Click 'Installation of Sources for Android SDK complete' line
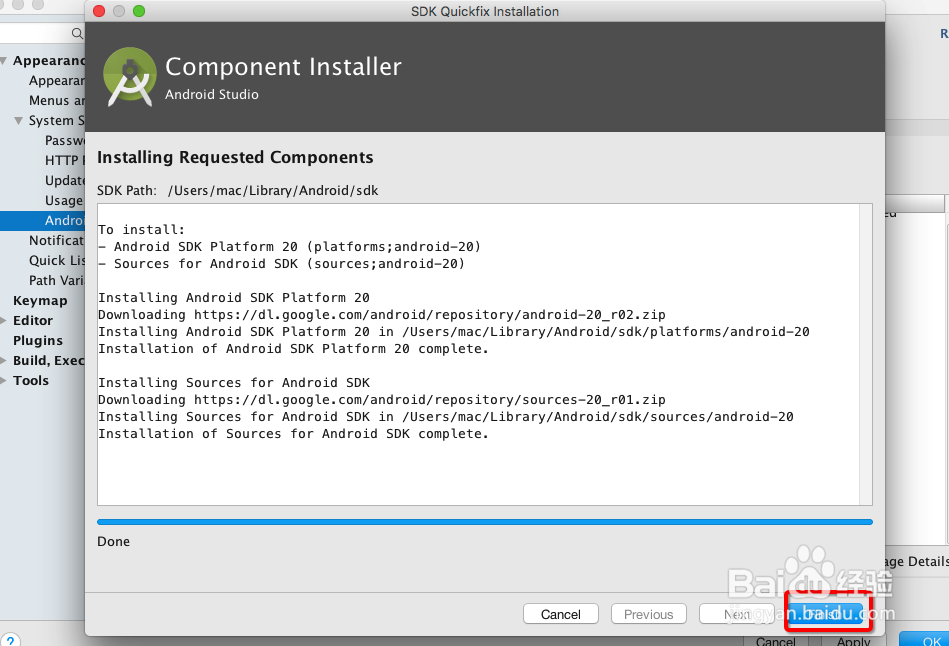 [293, 433]
